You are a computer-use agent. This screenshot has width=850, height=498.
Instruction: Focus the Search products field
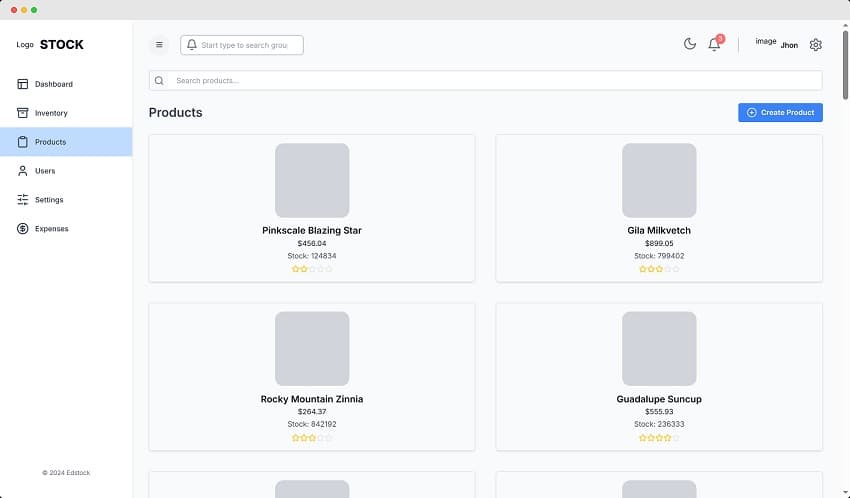(486, 81)
